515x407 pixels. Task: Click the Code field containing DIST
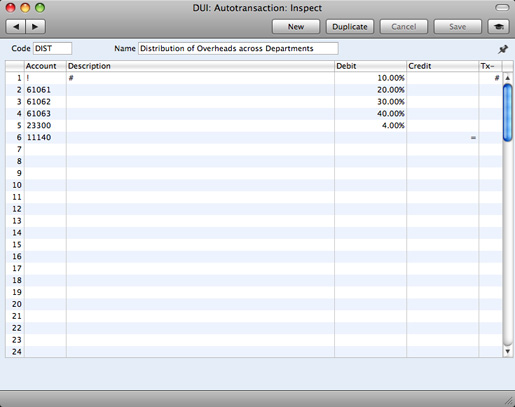pyautogui.click(x=52, y=49)
